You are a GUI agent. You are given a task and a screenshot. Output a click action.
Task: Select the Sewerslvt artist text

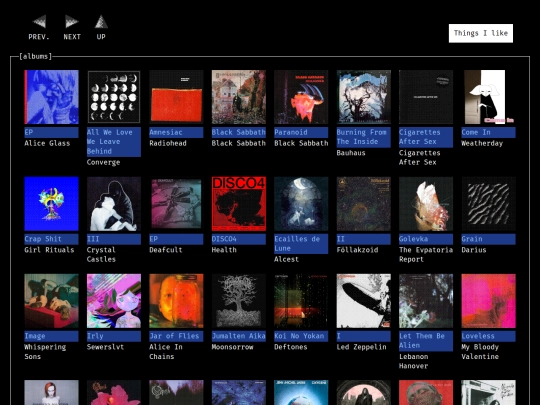coord(105,347)
